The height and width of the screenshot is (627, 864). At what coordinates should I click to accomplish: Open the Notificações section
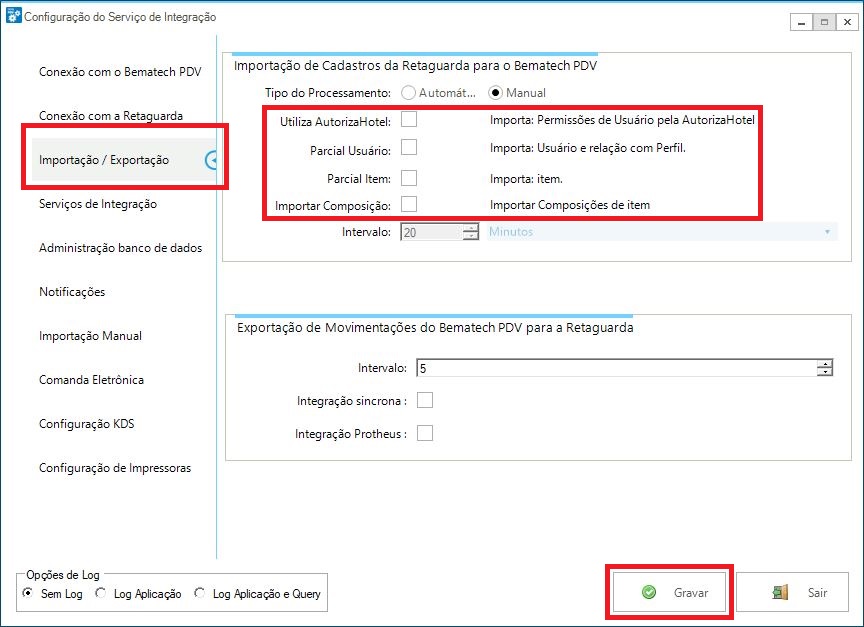[x=72, y=292]
